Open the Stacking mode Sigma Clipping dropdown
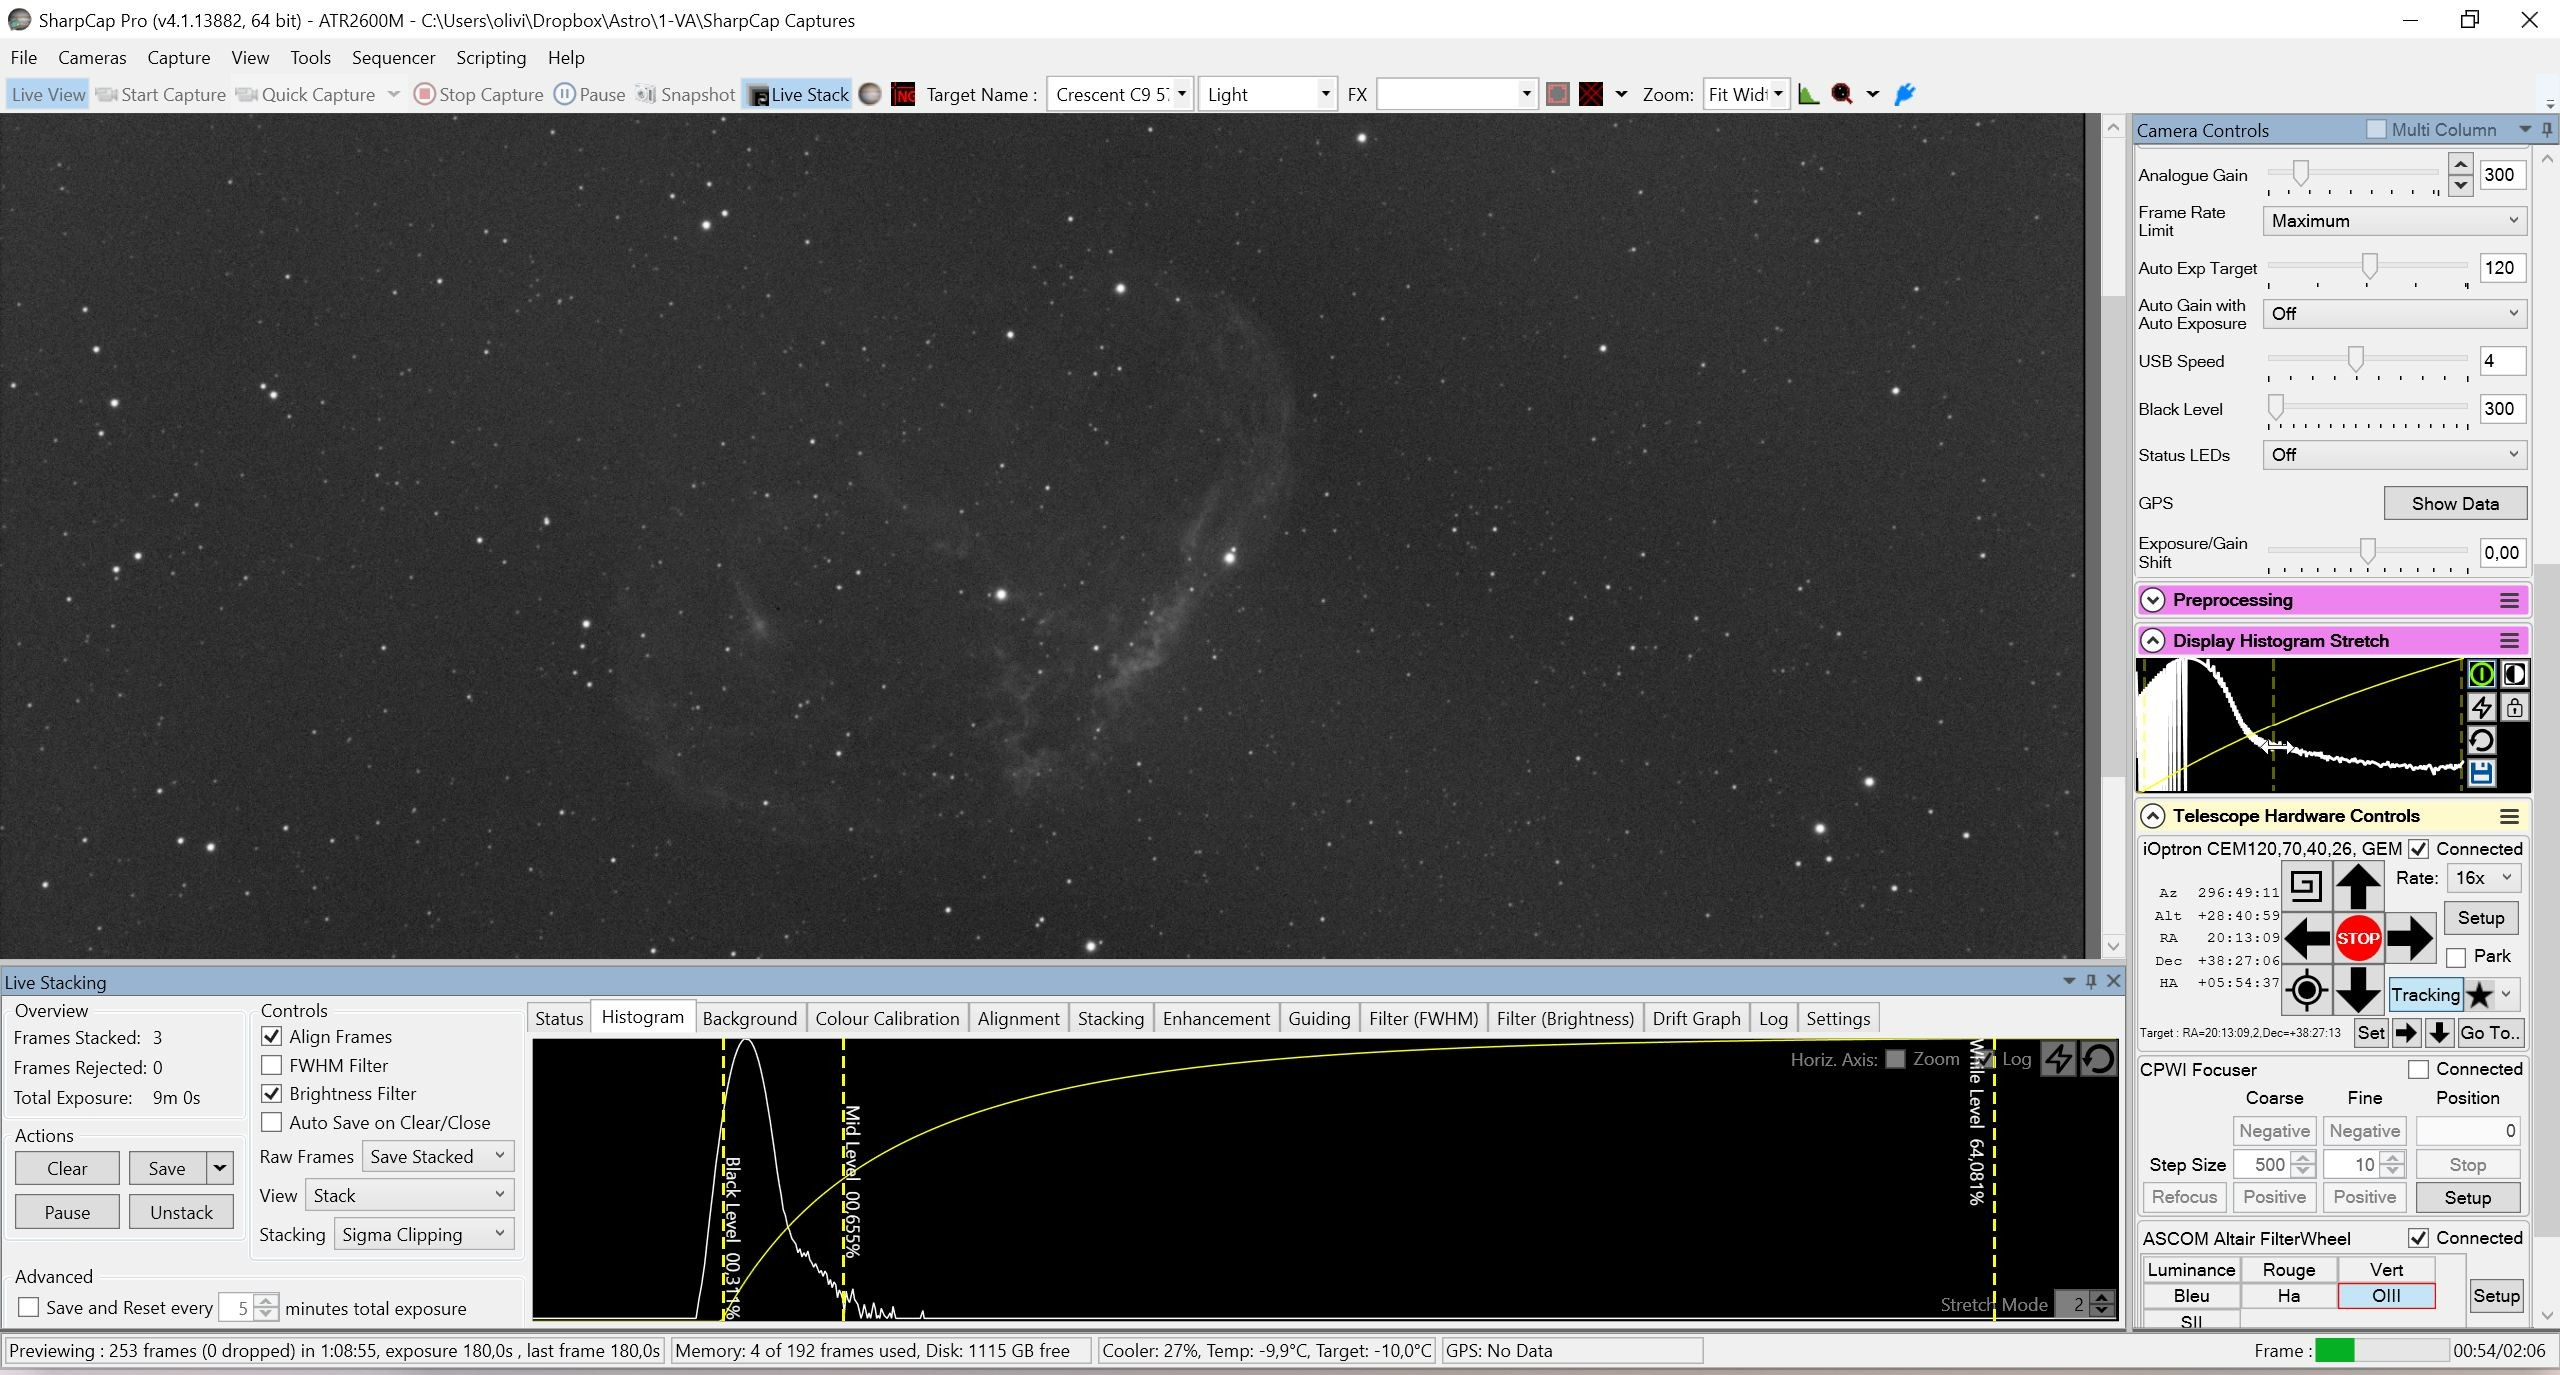The height and width of the screenshot is (1375, 2560). 424,1234
